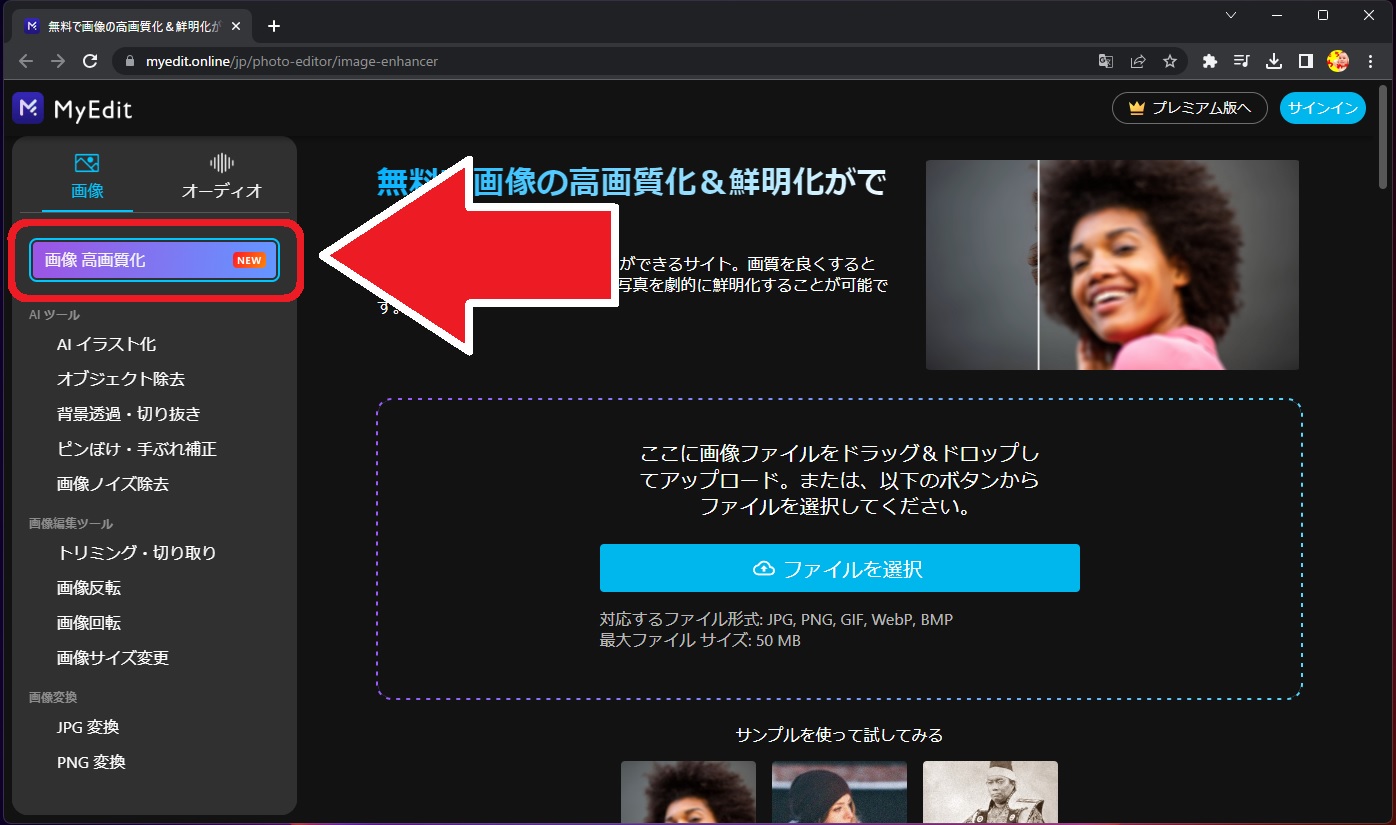Open the media controls icon

1242,61
